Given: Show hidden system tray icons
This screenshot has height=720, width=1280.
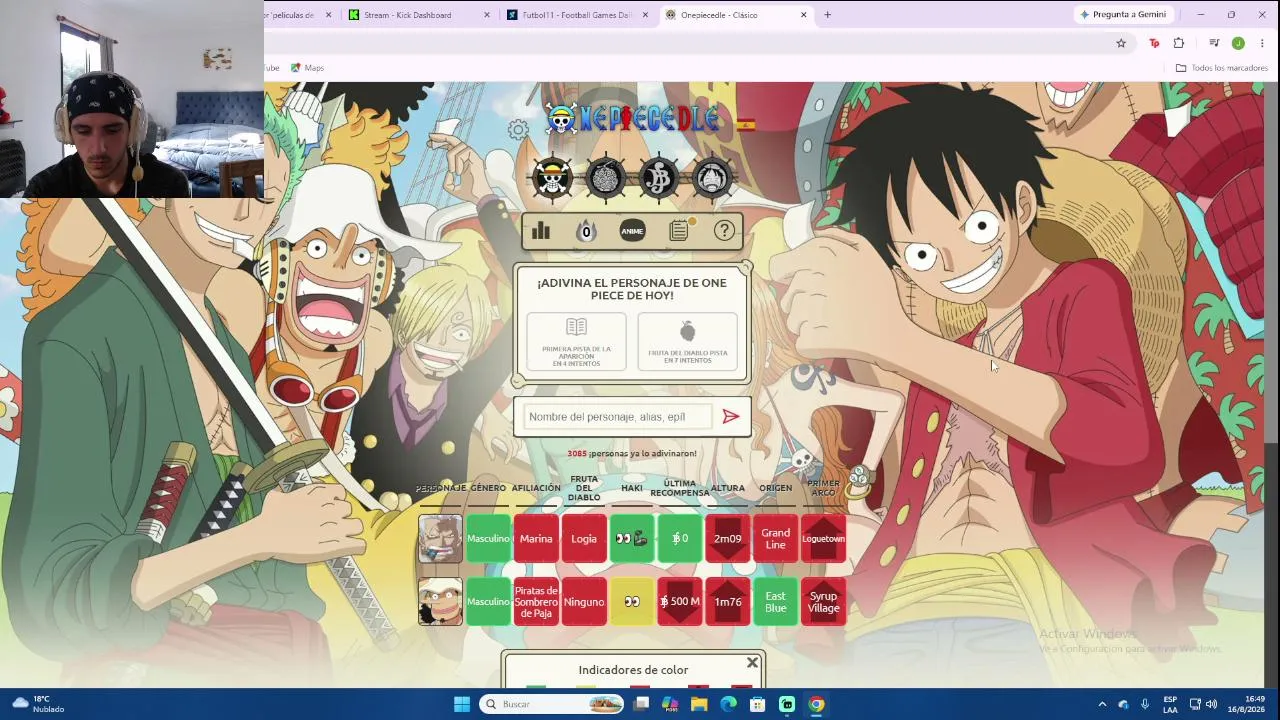Looking at the screenshot, I should [x=1102, y=704].
